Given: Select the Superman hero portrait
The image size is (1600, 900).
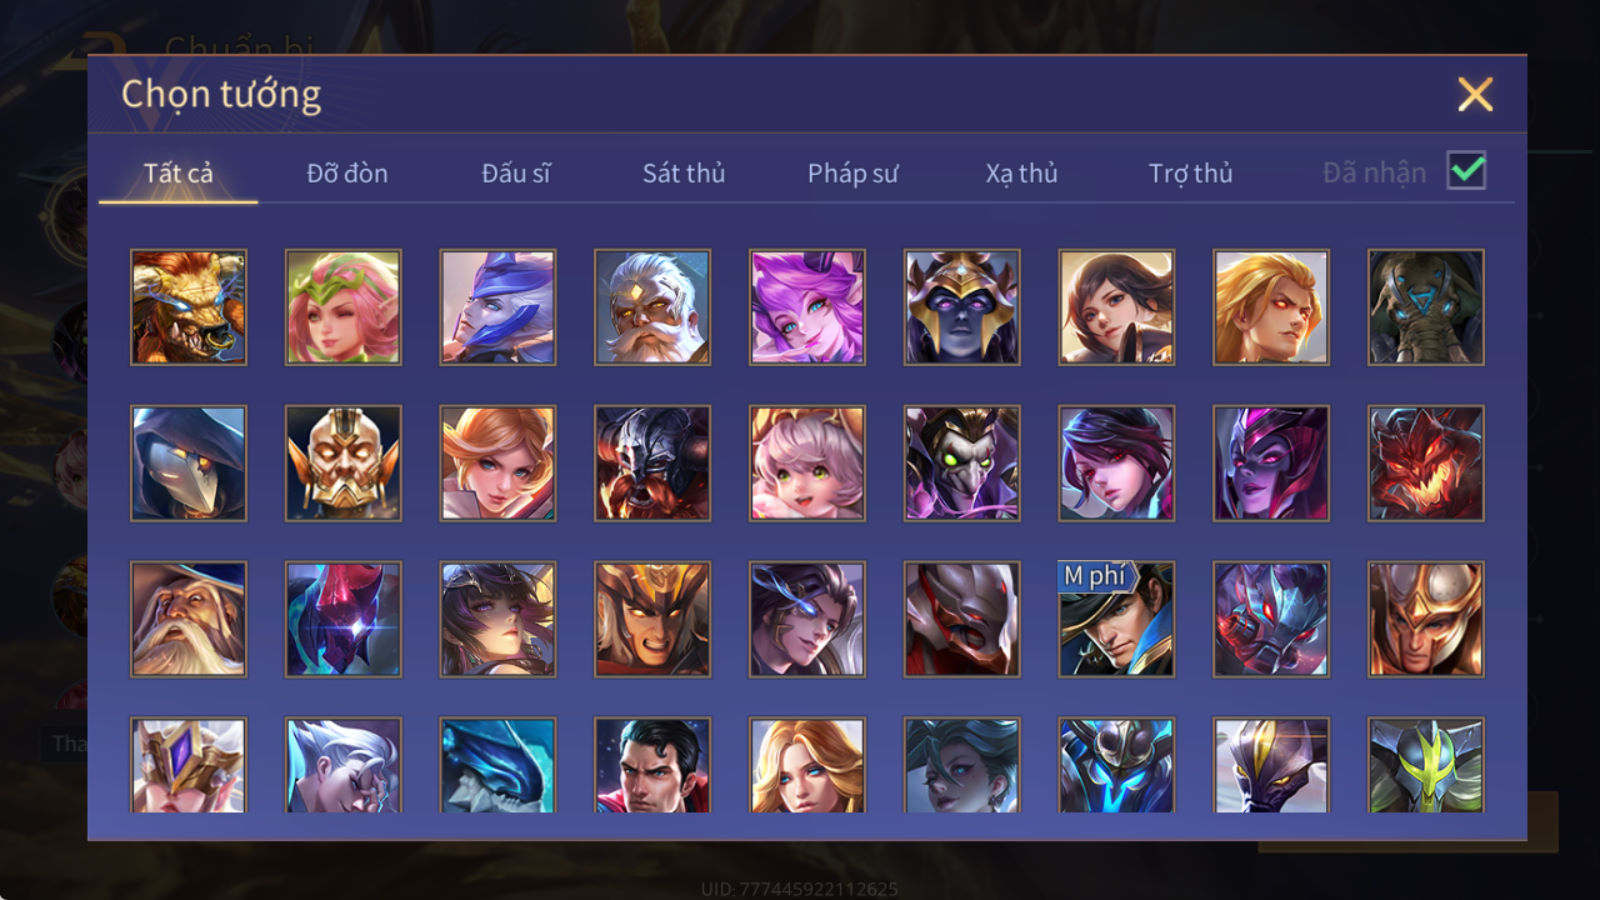Looking at the screenshot, I should coord(652,765).
